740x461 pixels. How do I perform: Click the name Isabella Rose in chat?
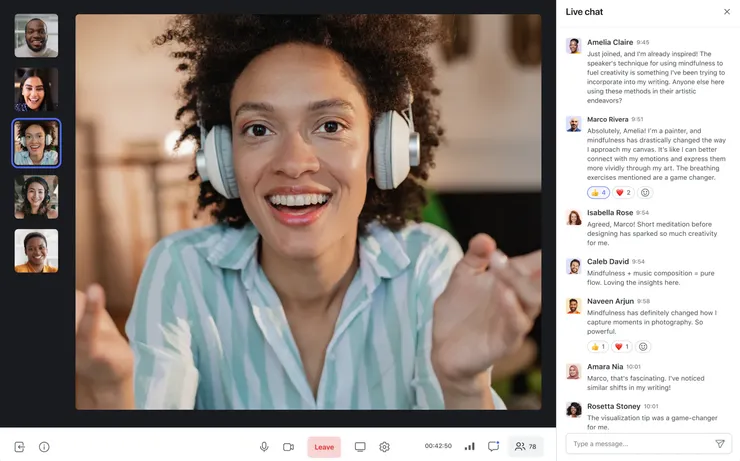pyautogui.click(x=610, y=213)
